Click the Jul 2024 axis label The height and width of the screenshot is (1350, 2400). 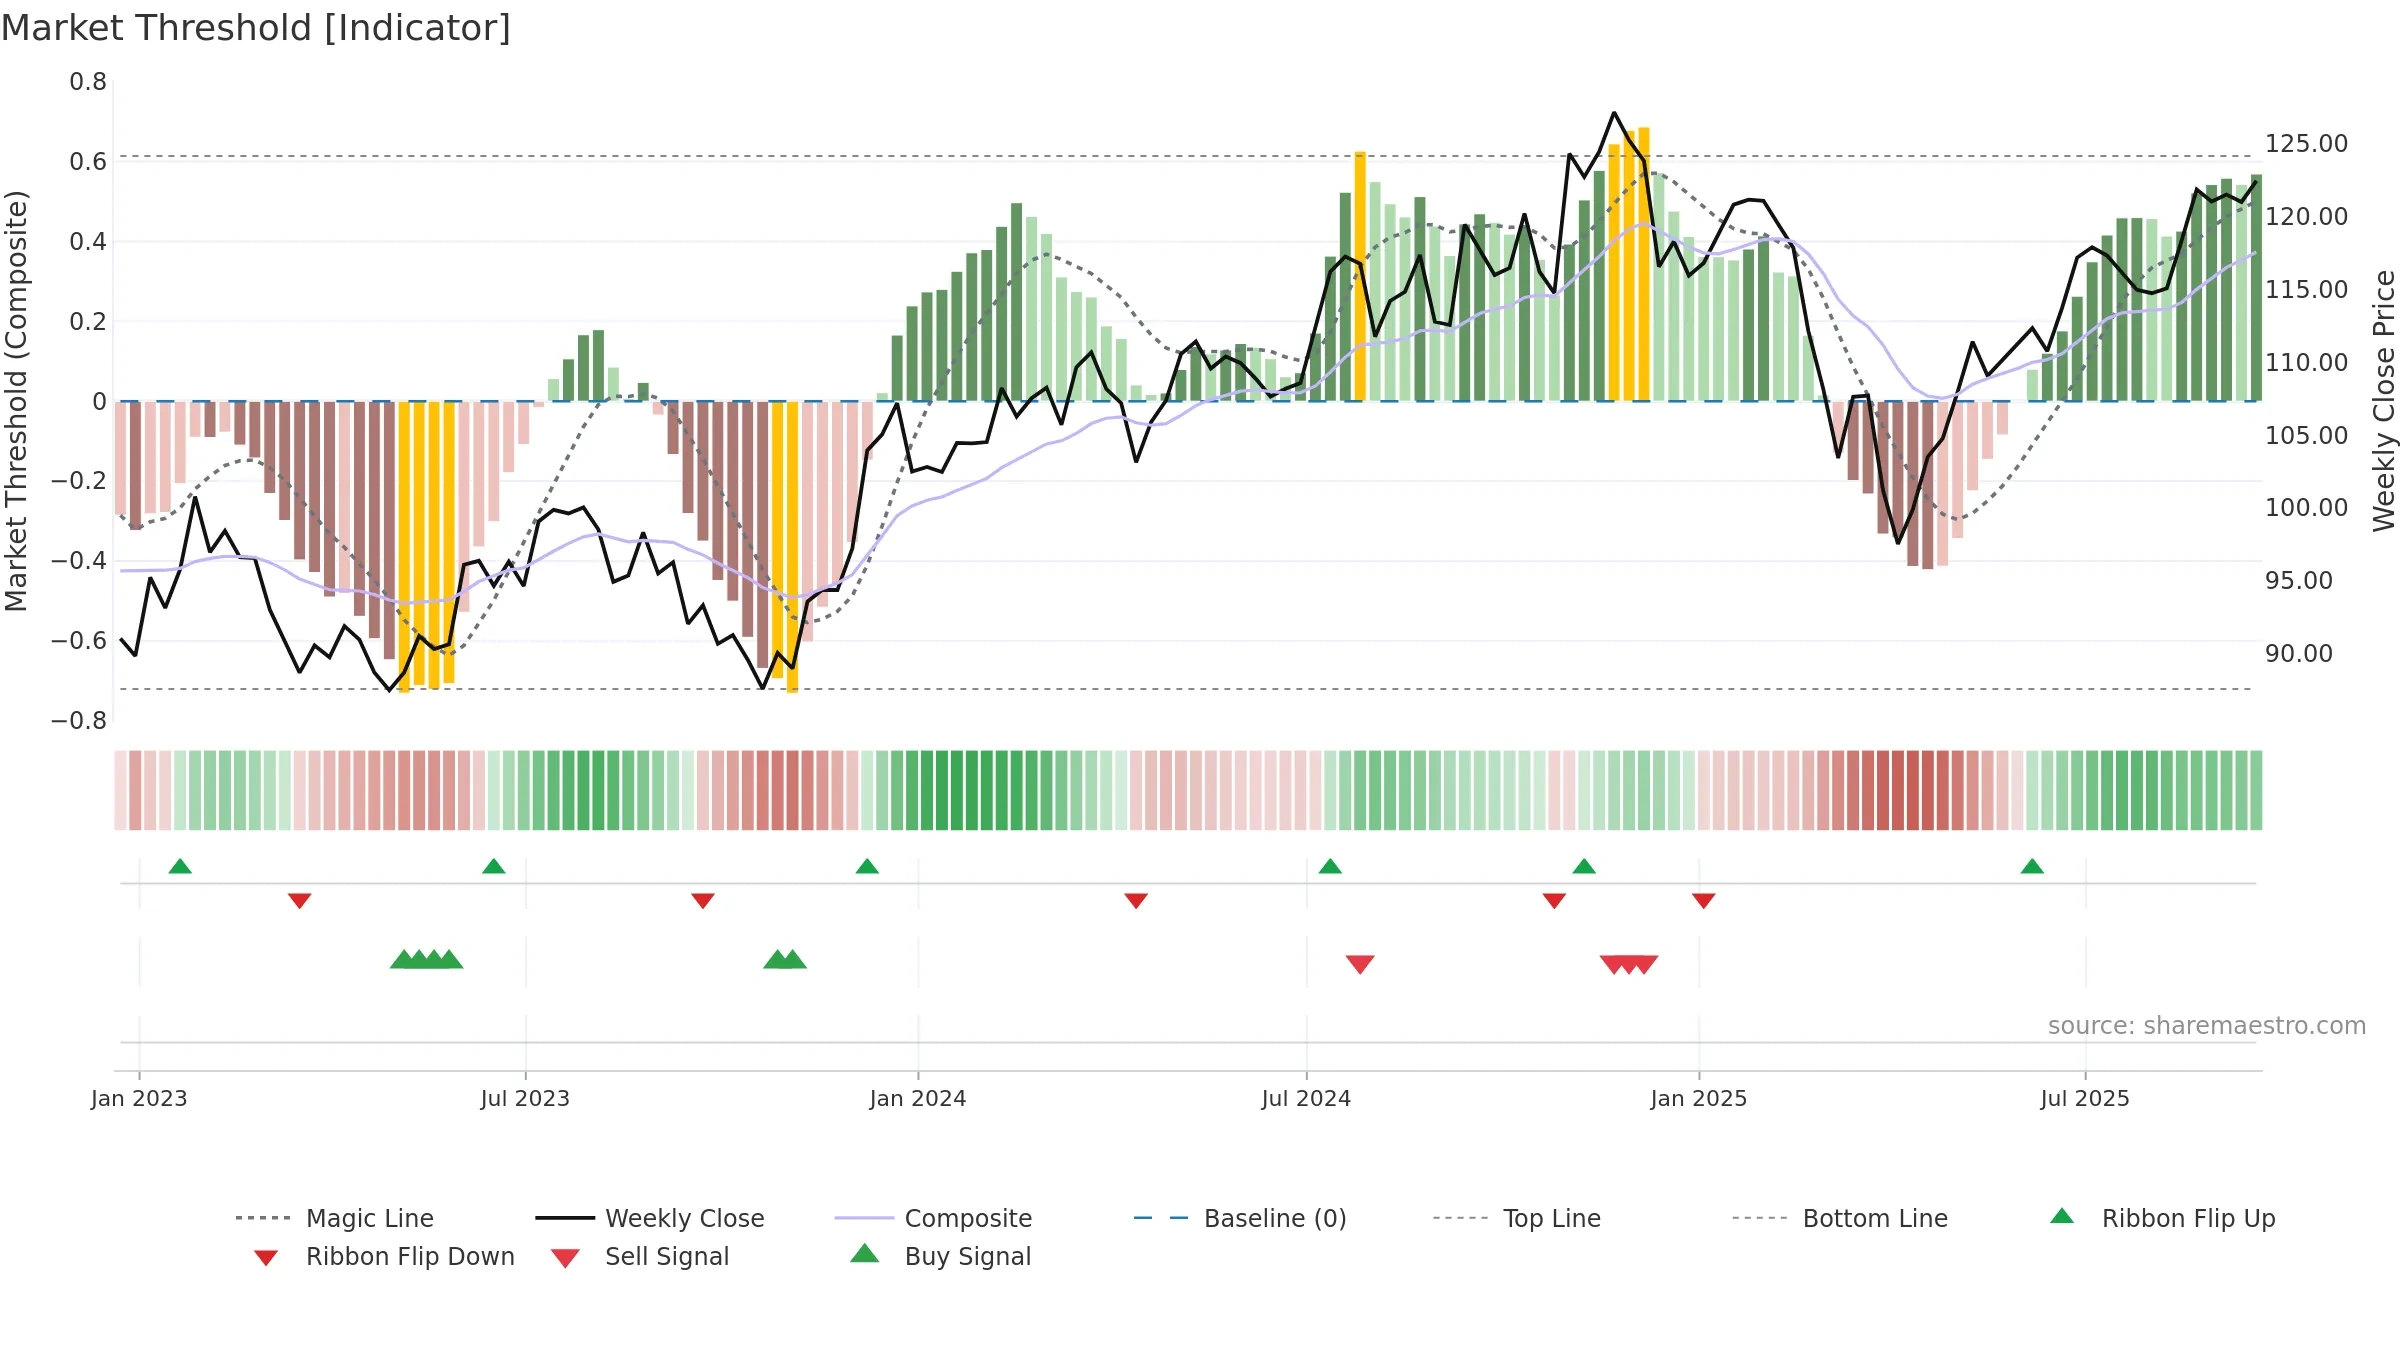[1306, 1098]
